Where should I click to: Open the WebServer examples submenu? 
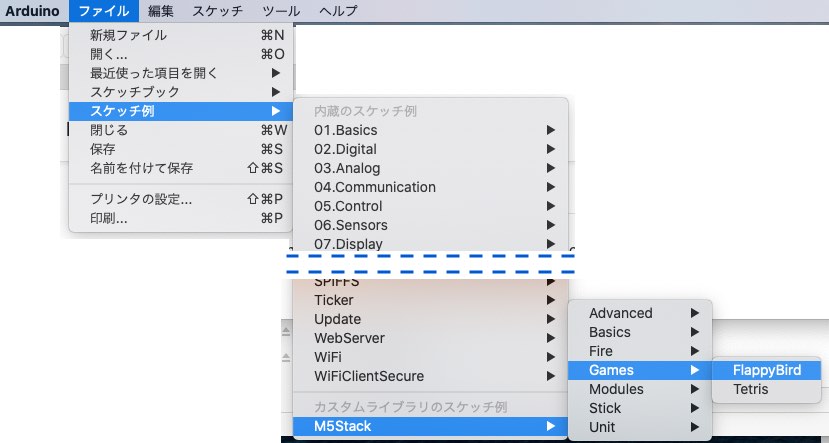[431, 338]
